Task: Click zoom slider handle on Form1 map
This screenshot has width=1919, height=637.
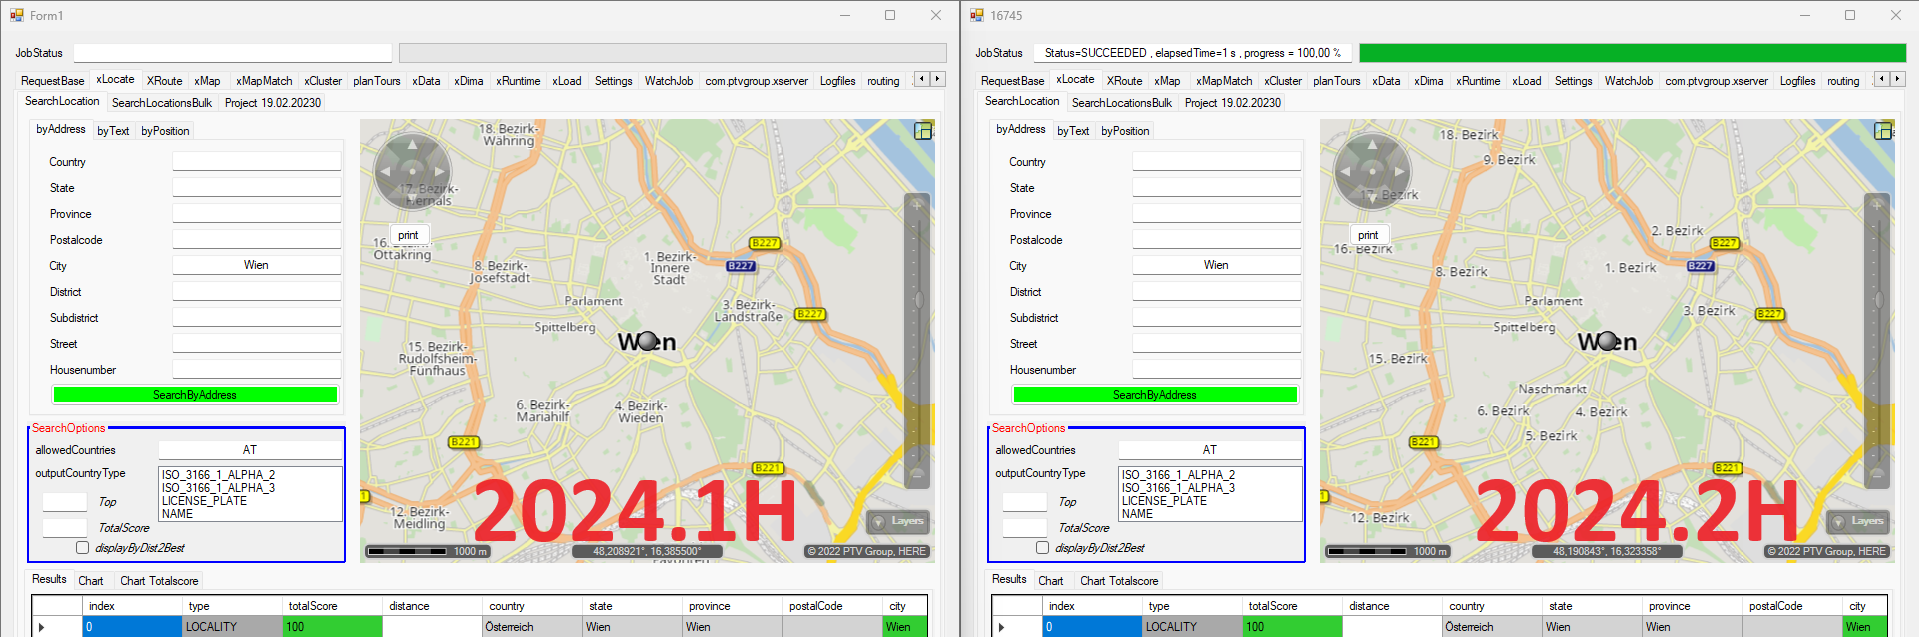Action: (x=917, y=299)
